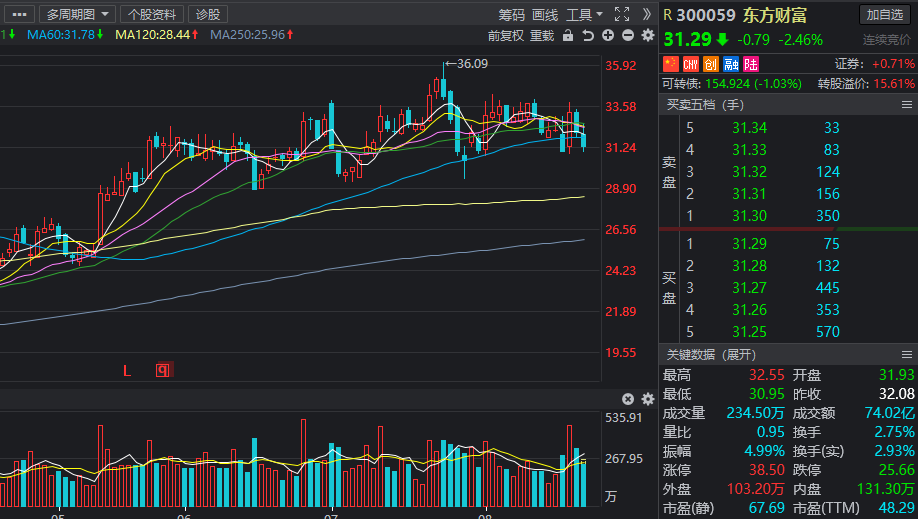The height and width of the screenshot is (519, 918).
Task: Select buy level 4 price 31.26
Action: [749, 310]
